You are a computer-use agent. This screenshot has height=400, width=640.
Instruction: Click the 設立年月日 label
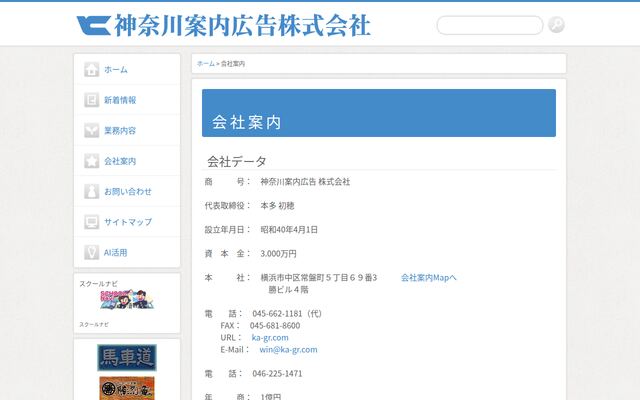pyautogui.click(x=224, y=230)
